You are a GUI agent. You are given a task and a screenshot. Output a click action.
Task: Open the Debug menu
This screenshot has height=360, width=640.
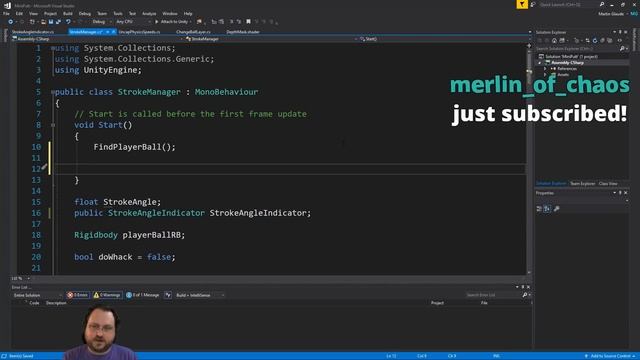pyautogui.click(x=85, y=13)
